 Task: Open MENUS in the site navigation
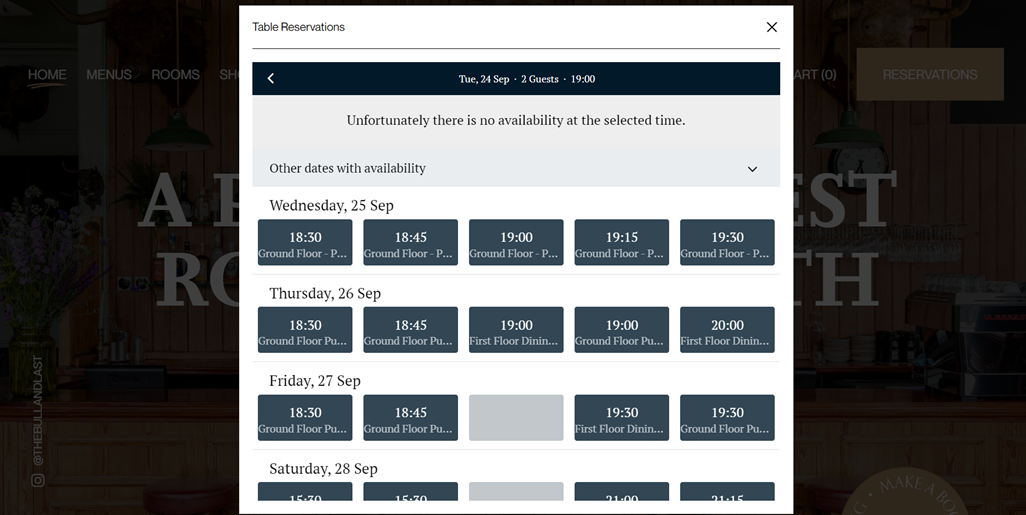[x=109, y=75]
